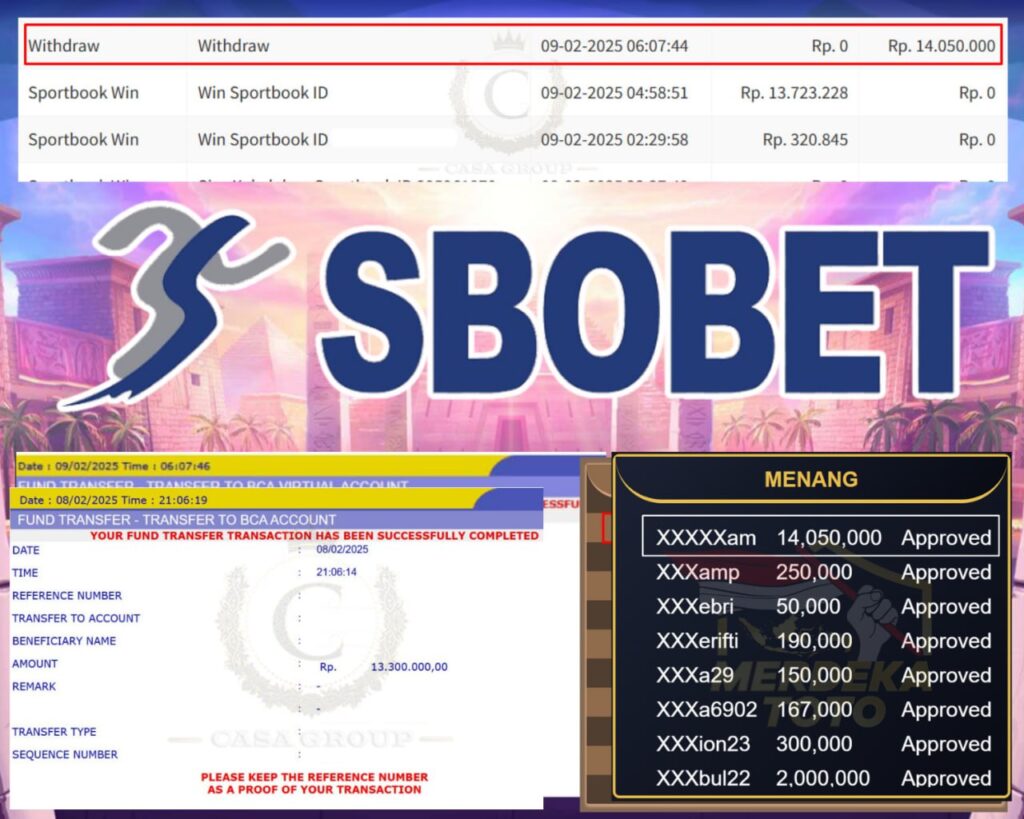Screen dimensions: 1024x819
Task: Select the XXXXXam 14,050,000 winner row
Action: coord(820,537)
